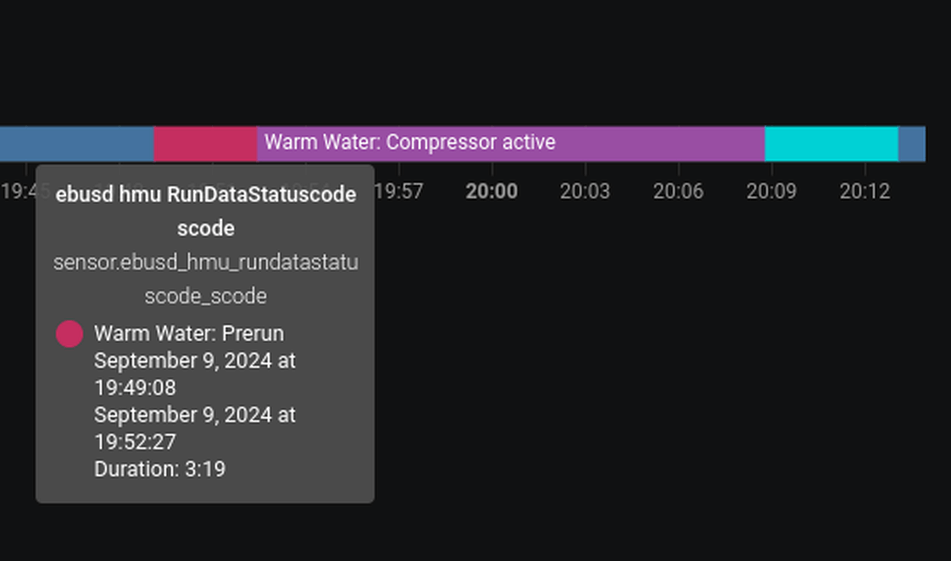Click the 20:06 axis tick label
The height and width of the screenshot is (561, 951).
678,191
